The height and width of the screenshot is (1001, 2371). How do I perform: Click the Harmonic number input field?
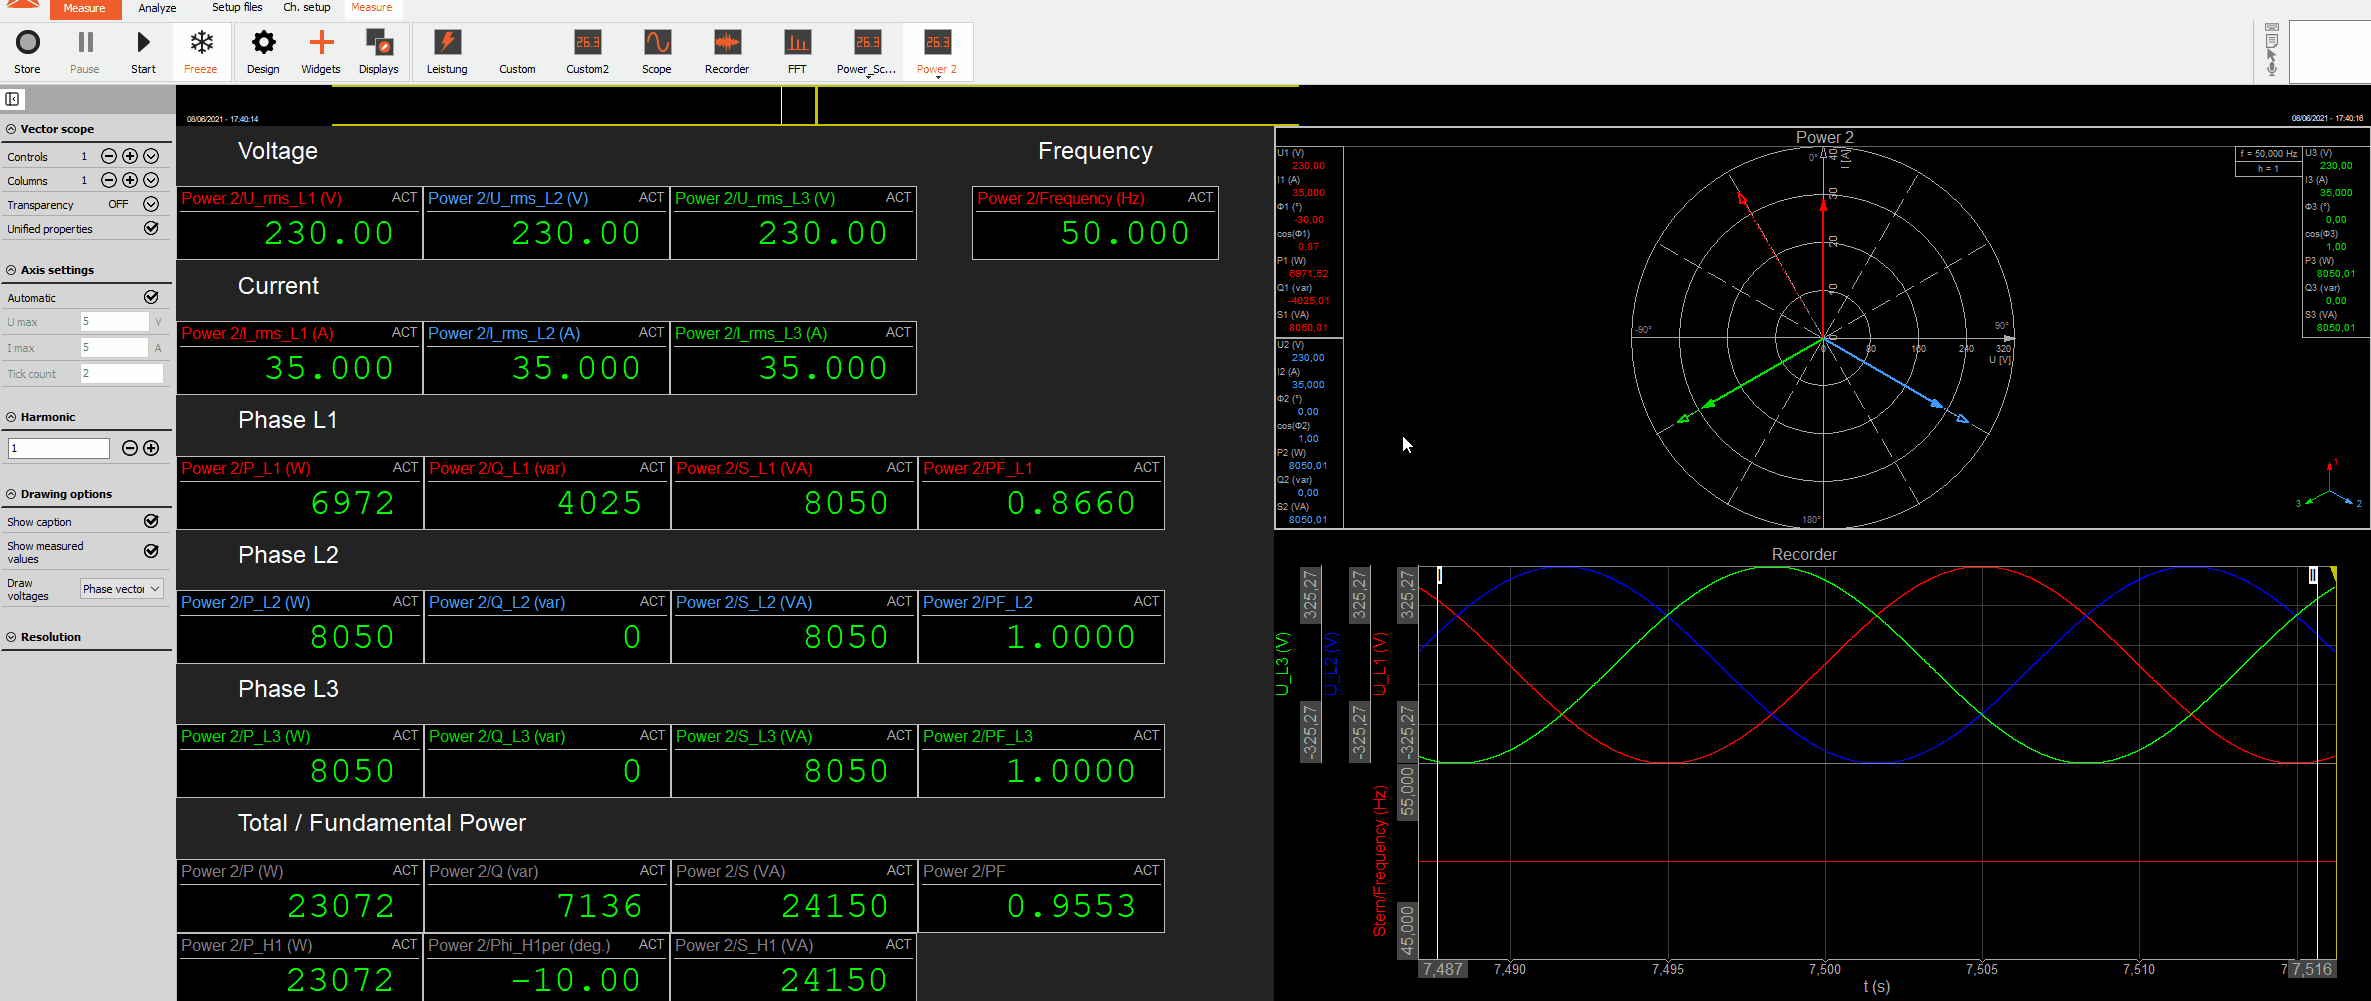coord(59,448)
